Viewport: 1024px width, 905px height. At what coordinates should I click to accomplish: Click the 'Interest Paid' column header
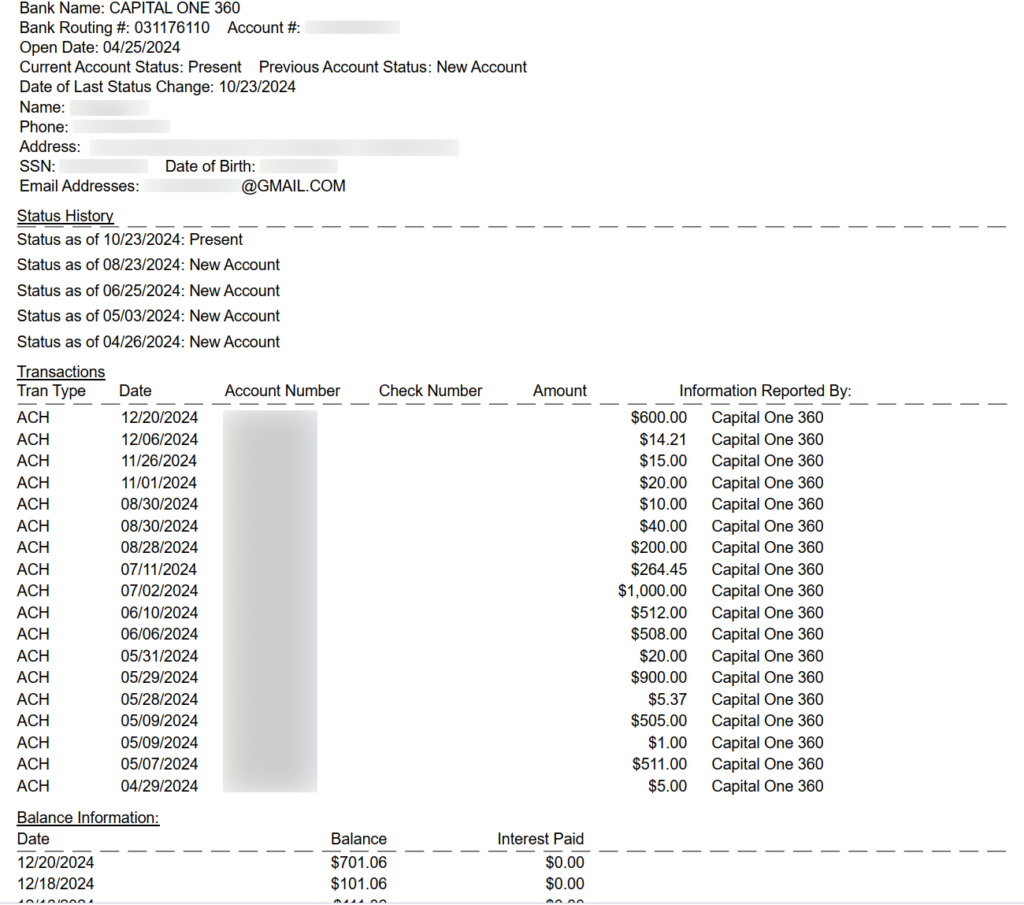click(x=541, y=839)
